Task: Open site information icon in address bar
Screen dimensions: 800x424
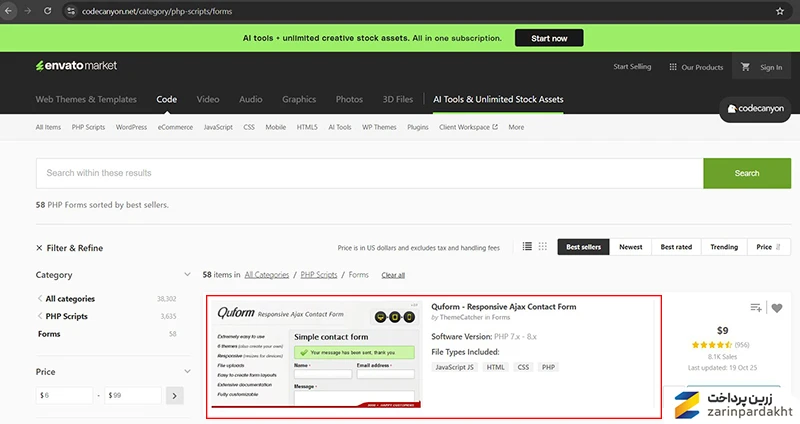Action: point(71,11)
